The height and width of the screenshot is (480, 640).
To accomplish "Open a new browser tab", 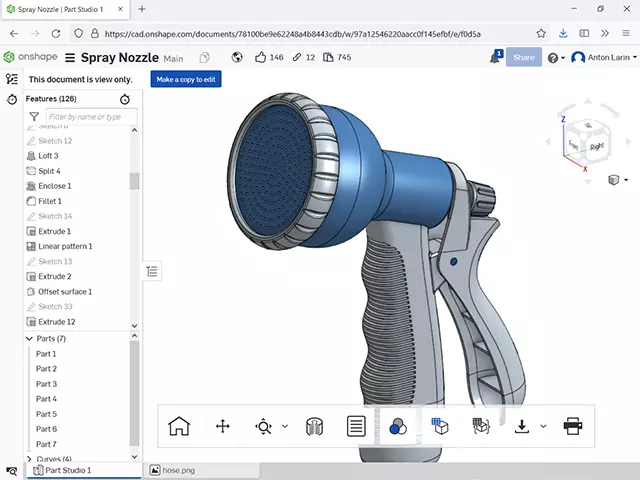I will (142, 9).
